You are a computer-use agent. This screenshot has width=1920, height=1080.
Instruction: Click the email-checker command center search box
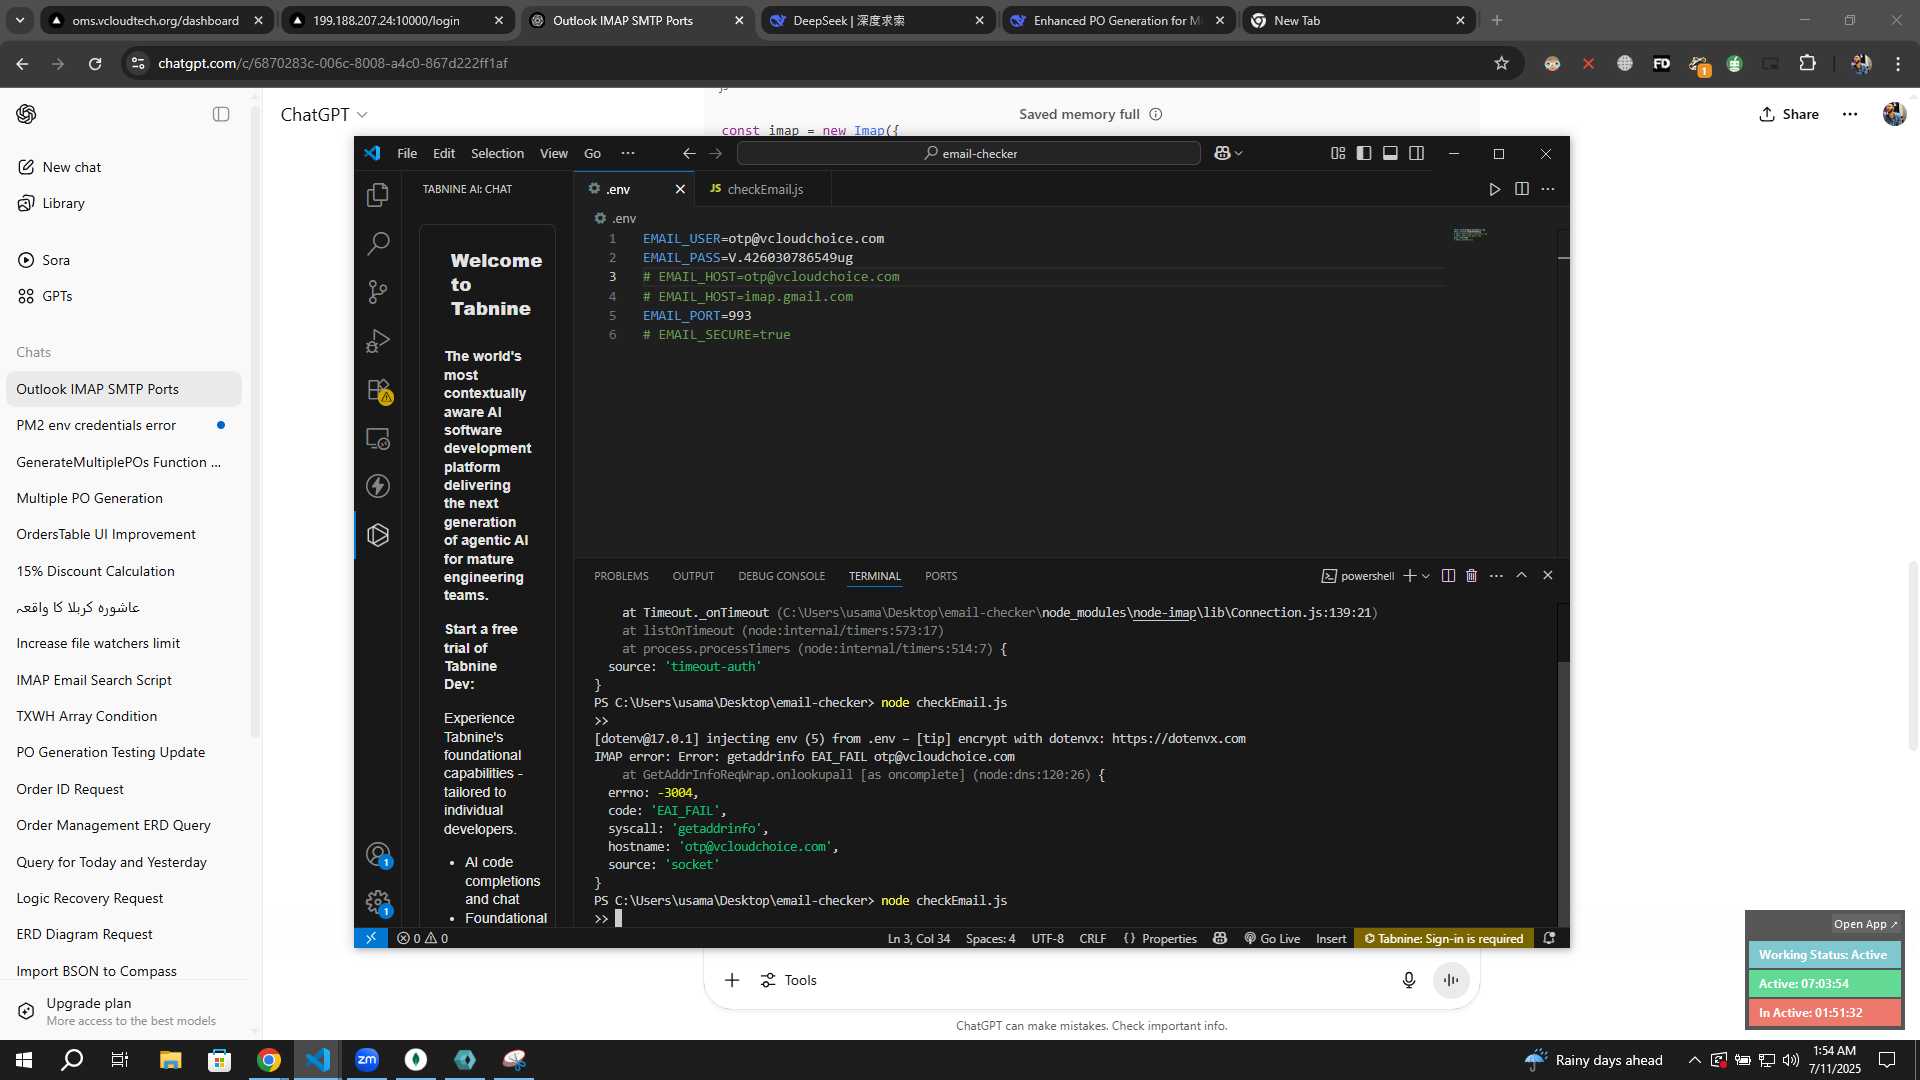[968, 153]
